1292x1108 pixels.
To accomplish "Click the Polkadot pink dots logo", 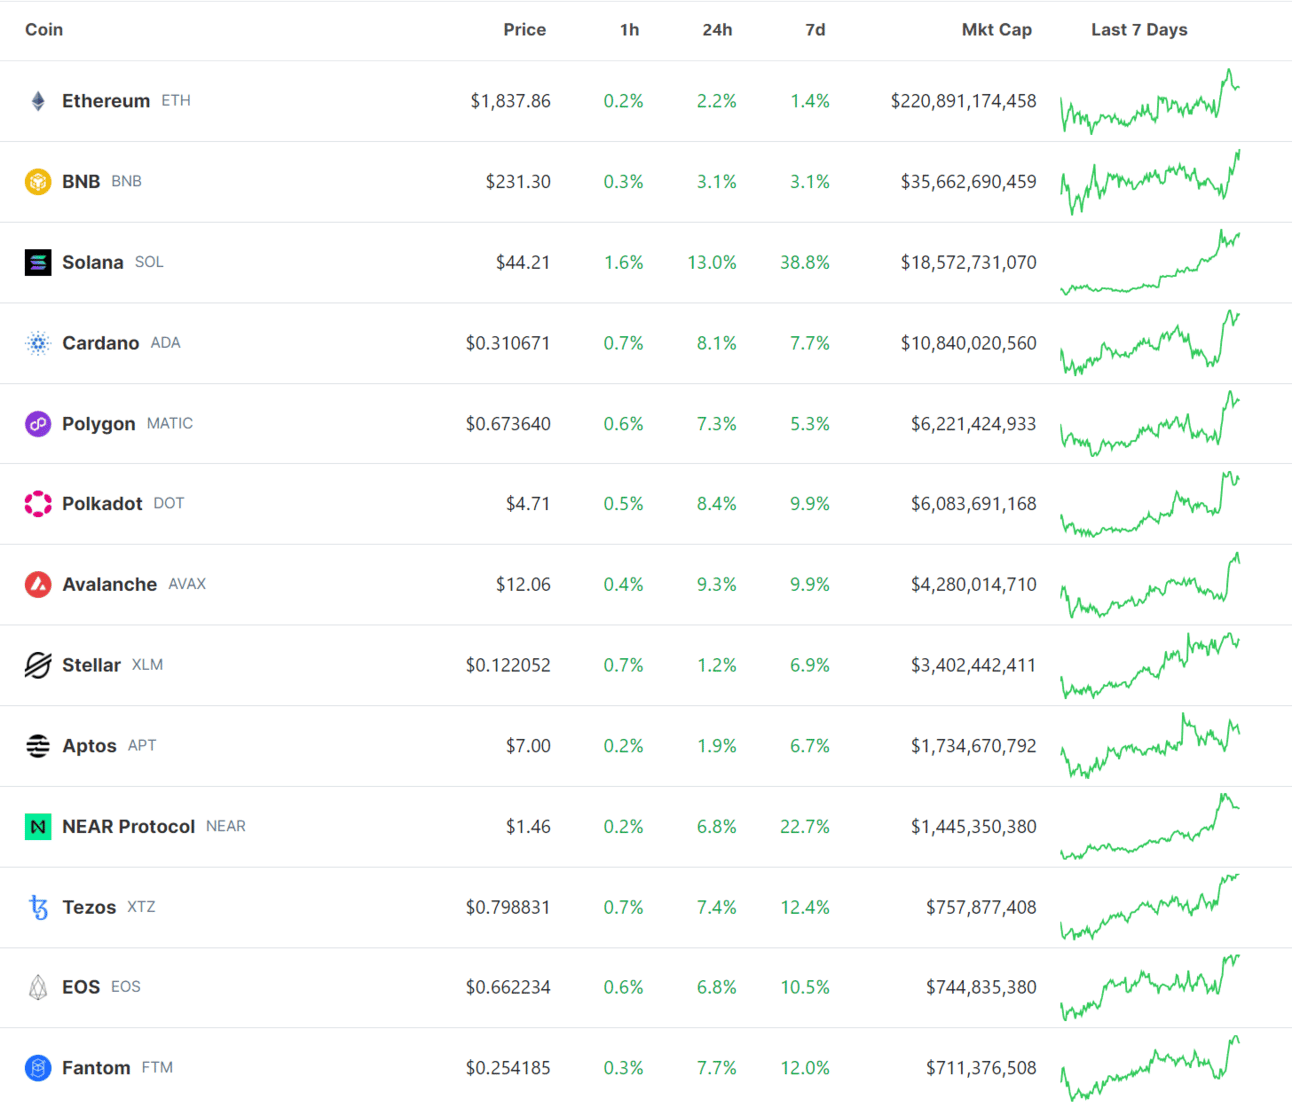I will point(38,504).
